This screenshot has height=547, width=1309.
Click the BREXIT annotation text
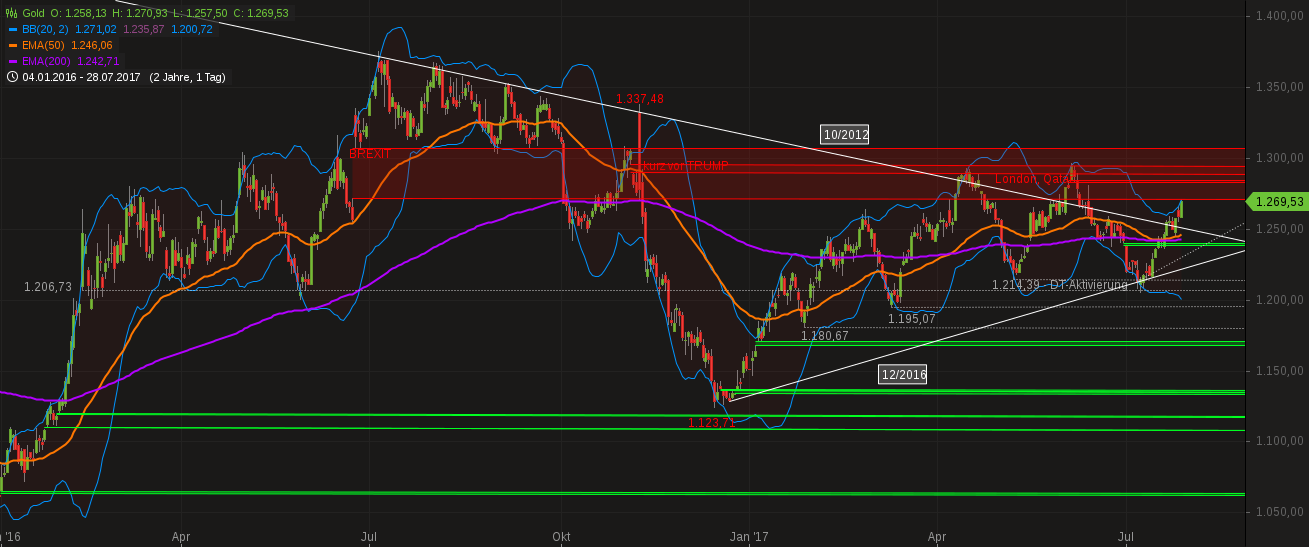pos(370,154)
